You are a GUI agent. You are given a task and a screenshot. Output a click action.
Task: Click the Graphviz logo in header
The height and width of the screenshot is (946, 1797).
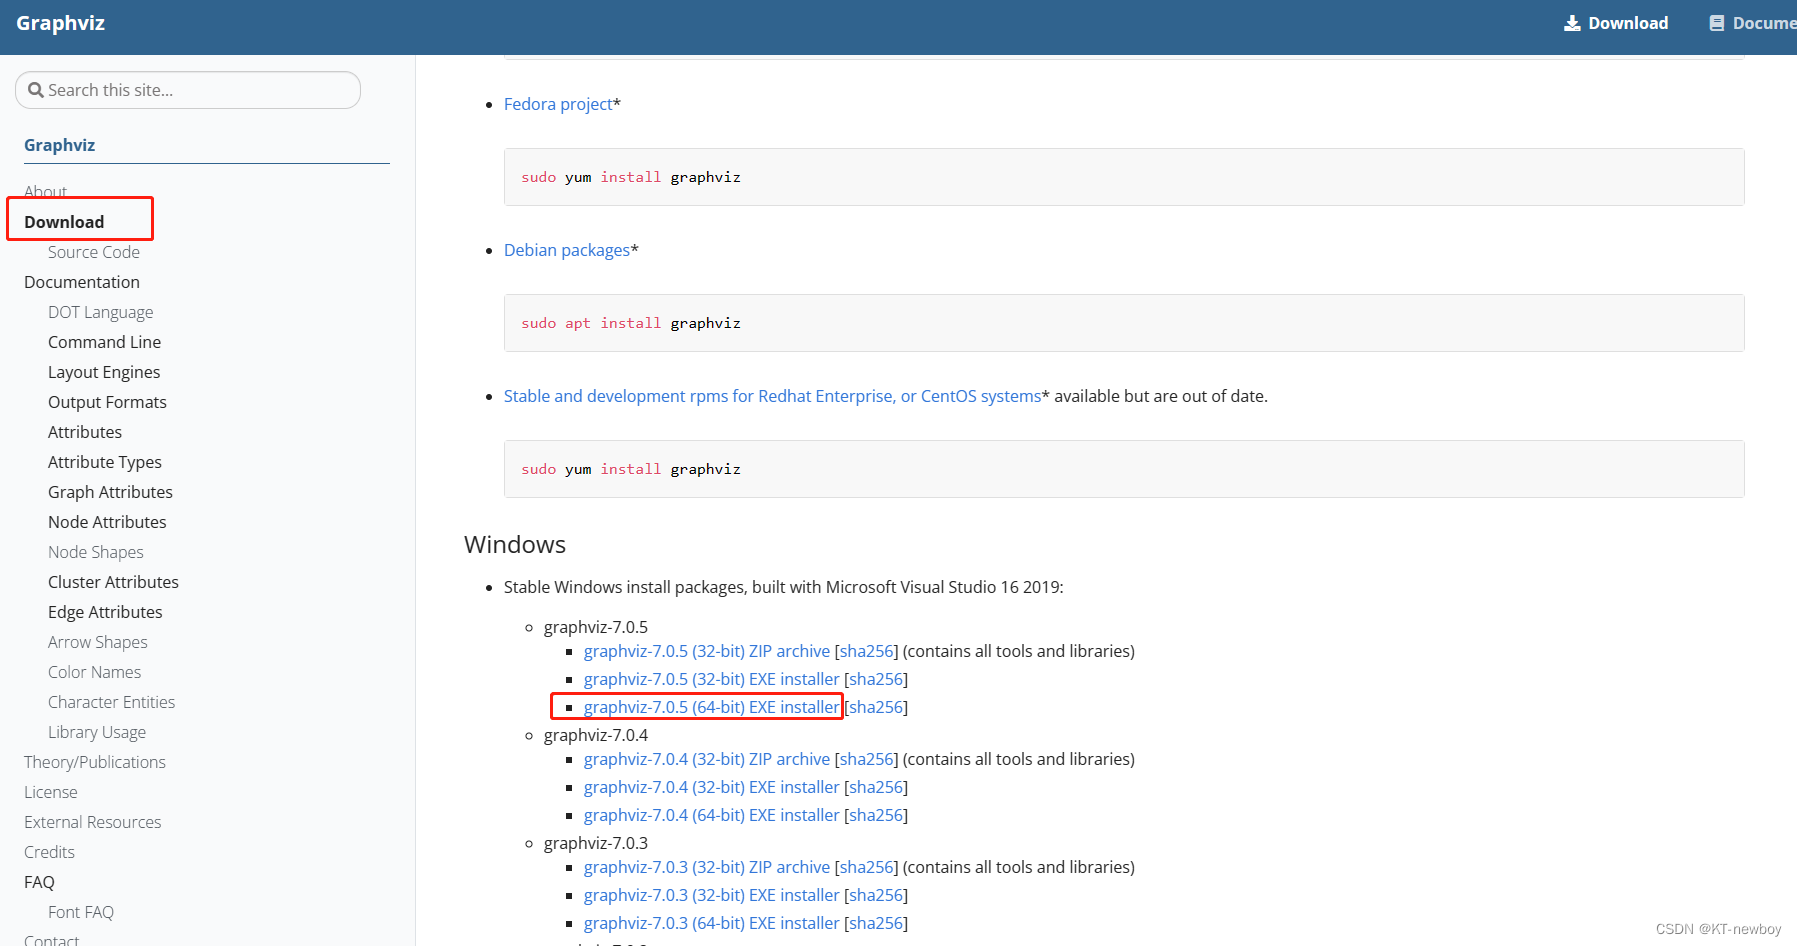coord(60,23)
